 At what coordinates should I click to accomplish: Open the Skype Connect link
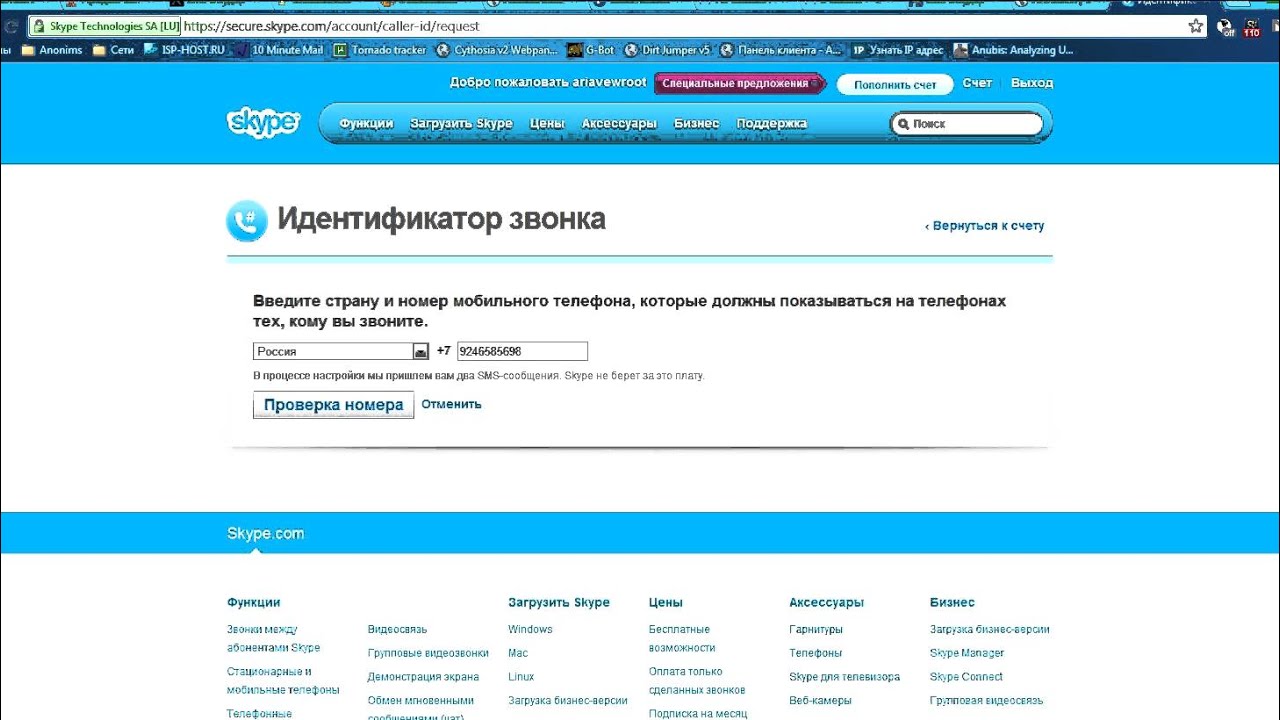coord(966,677)
